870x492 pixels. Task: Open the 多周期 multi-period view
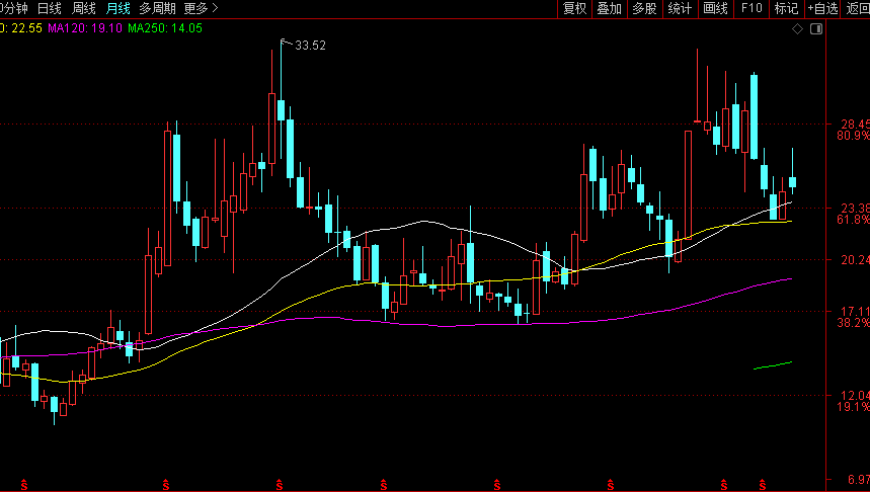pos(157,8)
